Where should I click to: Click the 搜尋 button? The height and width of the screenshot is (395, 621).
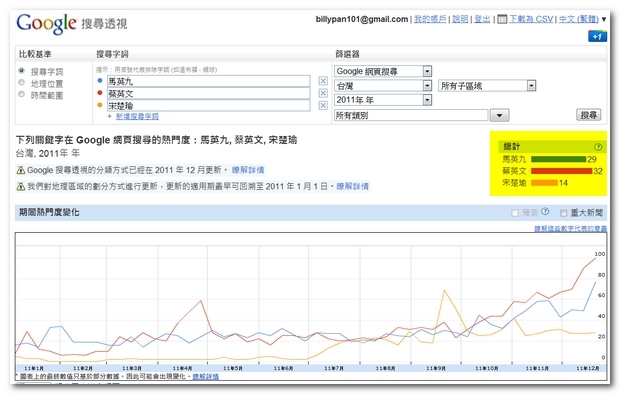pyautogui.click(x=589, y=115)
